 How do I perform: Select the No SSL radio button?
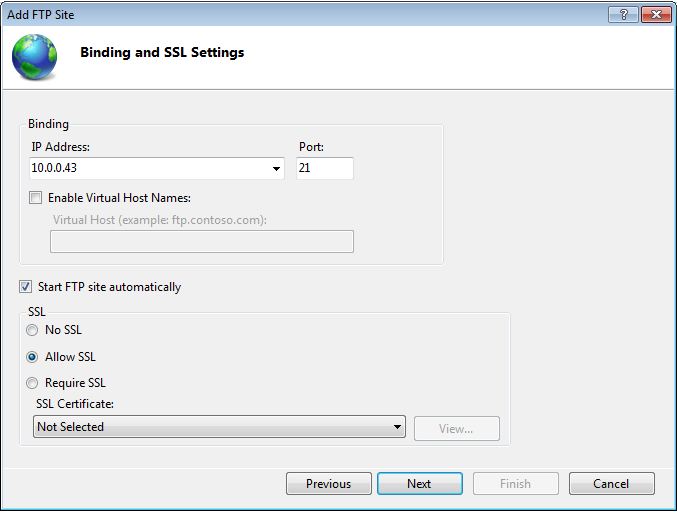tap(32, 330)
